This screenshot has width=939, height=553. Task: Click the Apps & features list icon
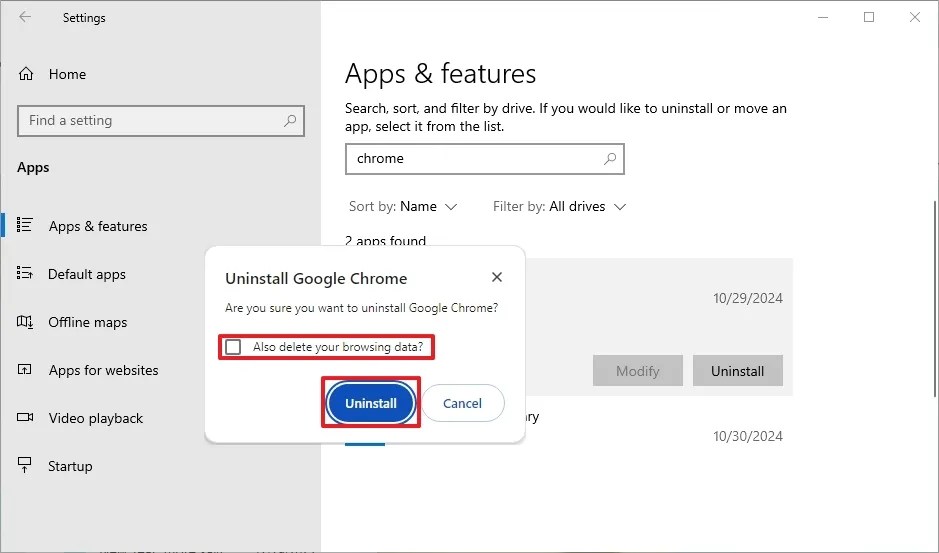25,225
